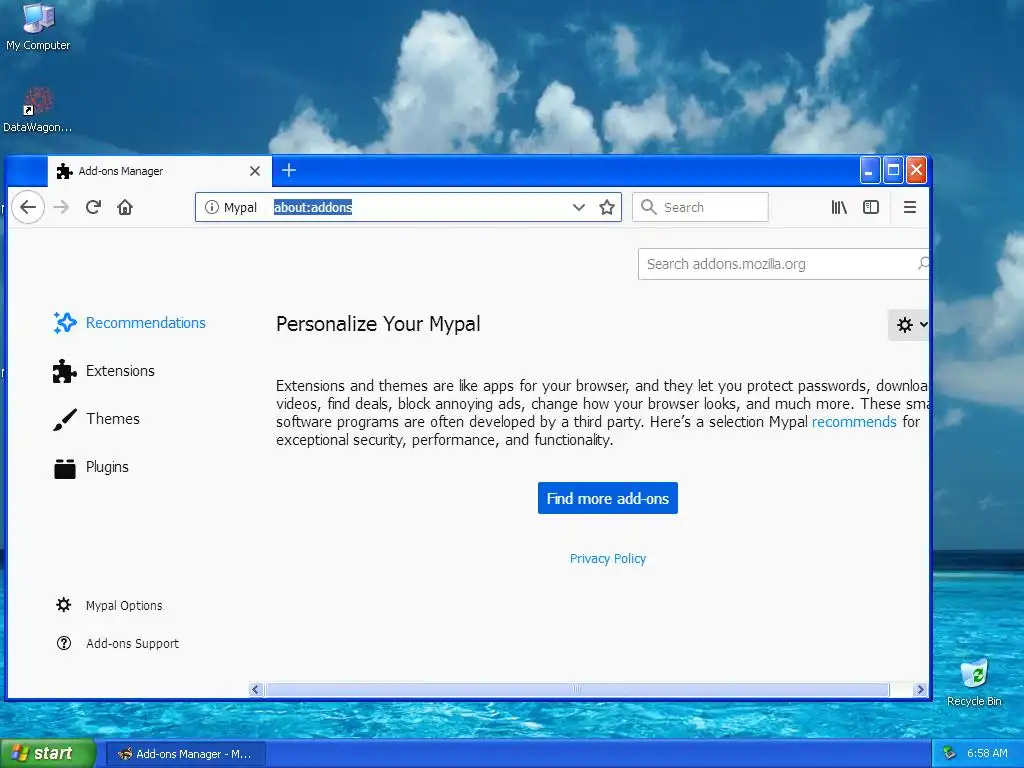1024x768 pixels.
Task: Open the home page via house icon
Action: click(x=125, y=207)
